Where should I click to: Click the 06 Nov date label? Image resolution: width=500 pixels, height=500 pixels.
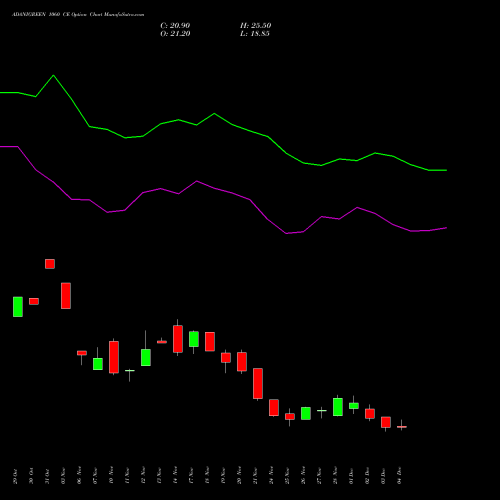[x=79, y=475]
